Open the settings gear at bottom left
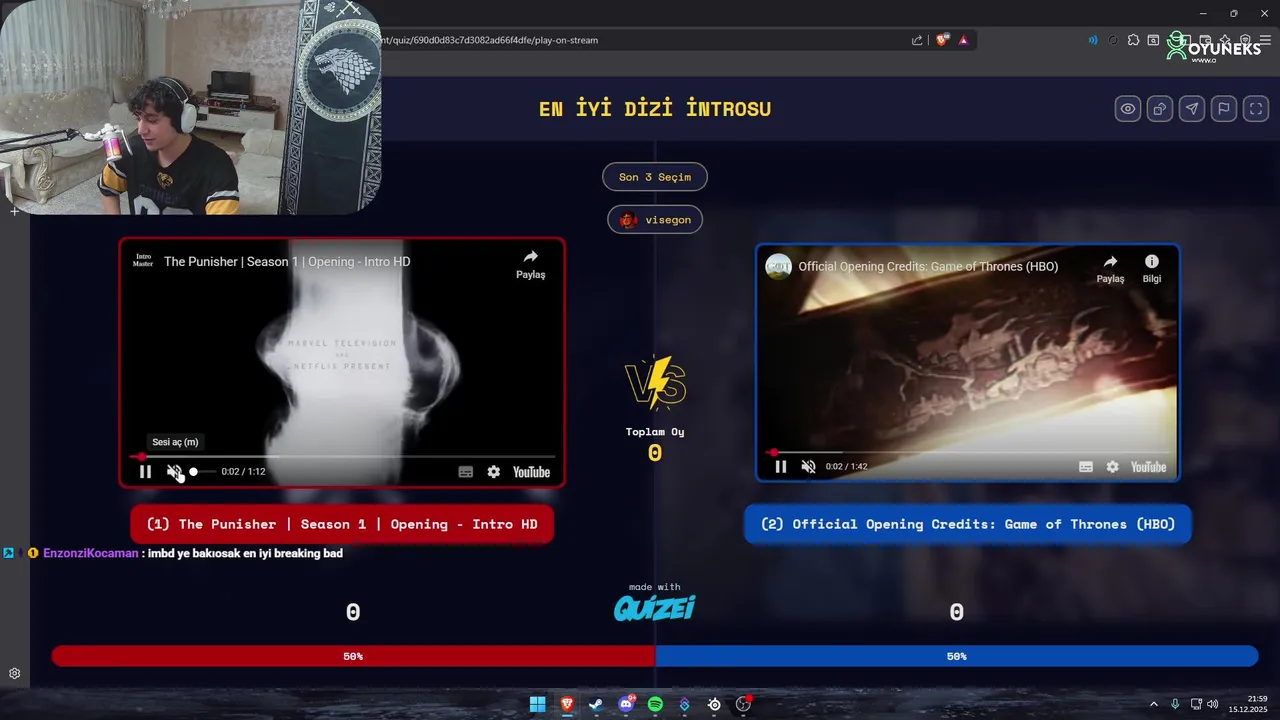1280x720 pixels. [14, 674]
